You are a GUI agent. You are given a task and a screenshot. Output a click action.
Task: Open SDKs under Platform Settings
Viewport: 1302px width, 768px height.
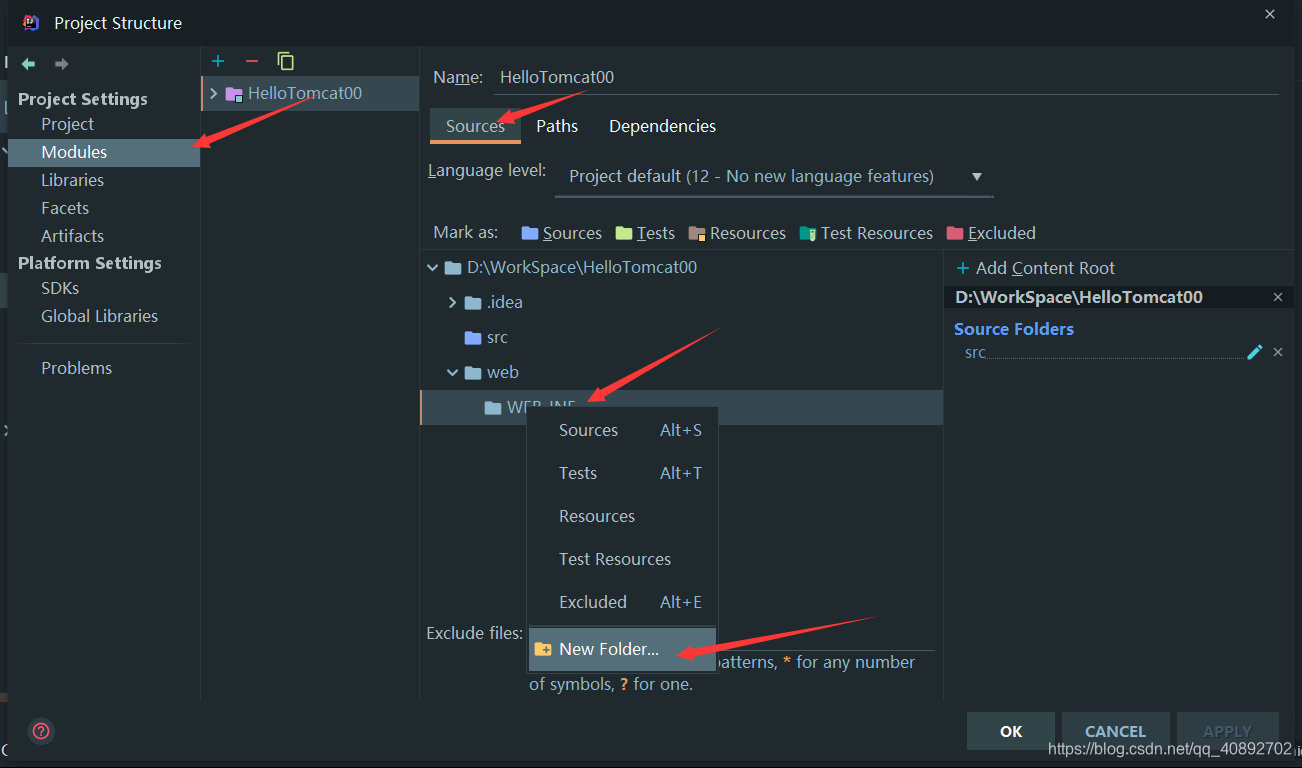pyautogui.click(x=60, y=288)
